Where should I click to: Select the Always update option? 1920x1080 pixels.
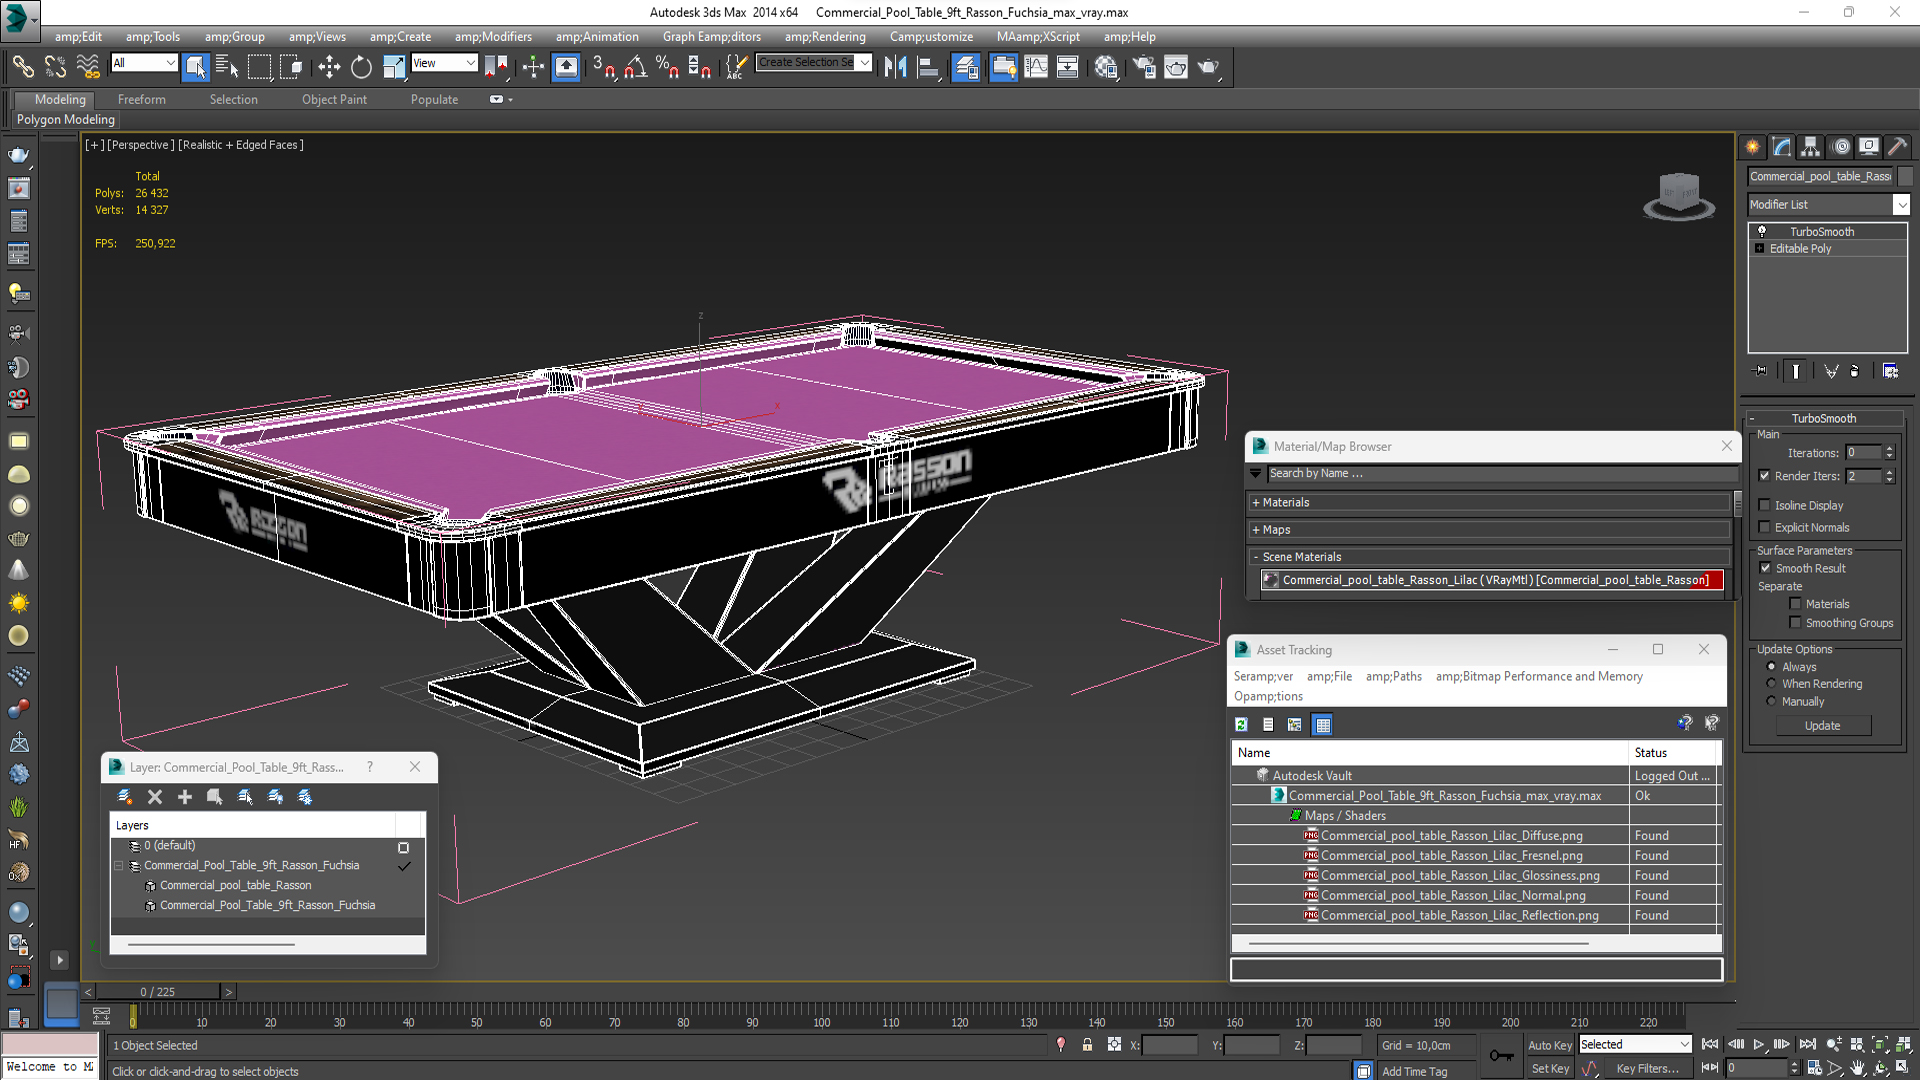(x=1772, y=667)
